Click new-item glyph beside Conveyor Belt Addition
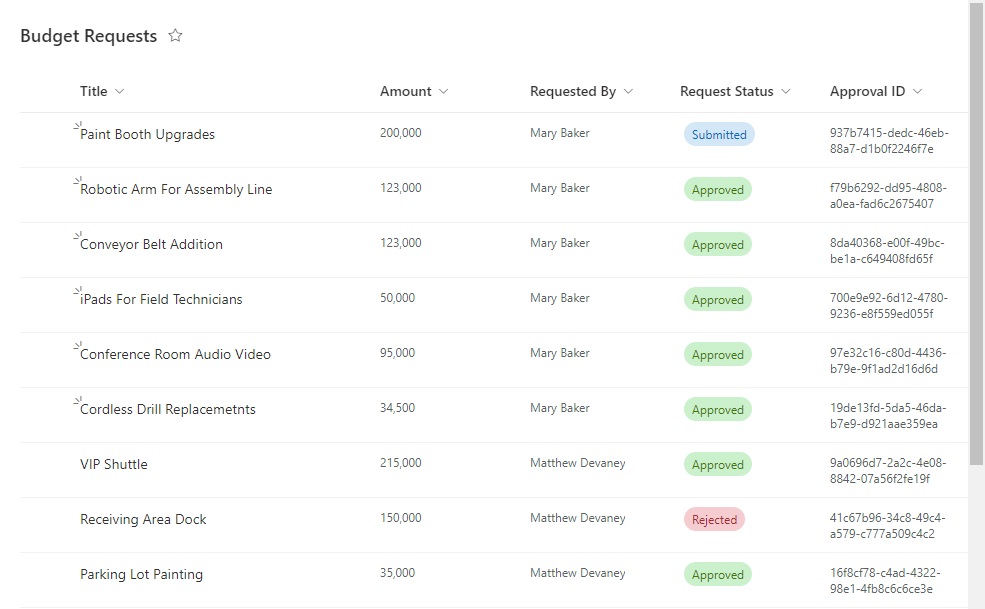This screenshot has height=609, width=985. point(78,236)
